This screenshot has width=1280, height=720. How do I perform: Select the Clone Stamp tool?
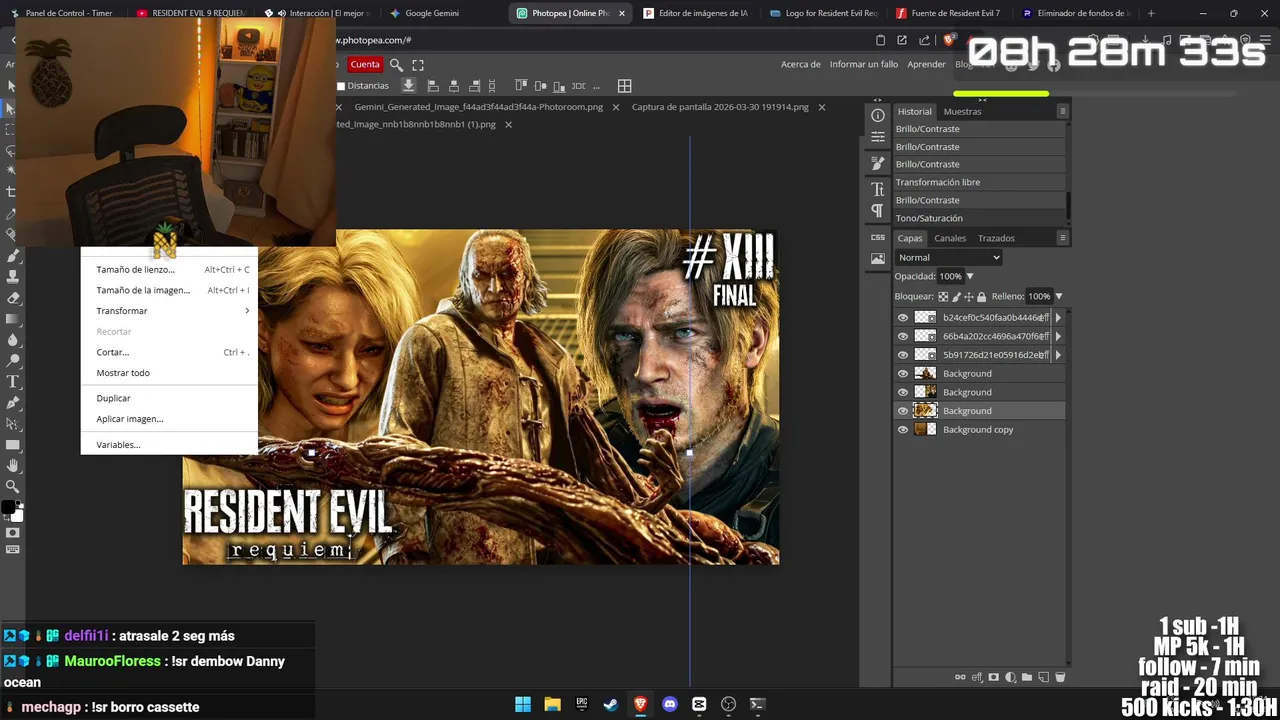(x=12, y=276)
